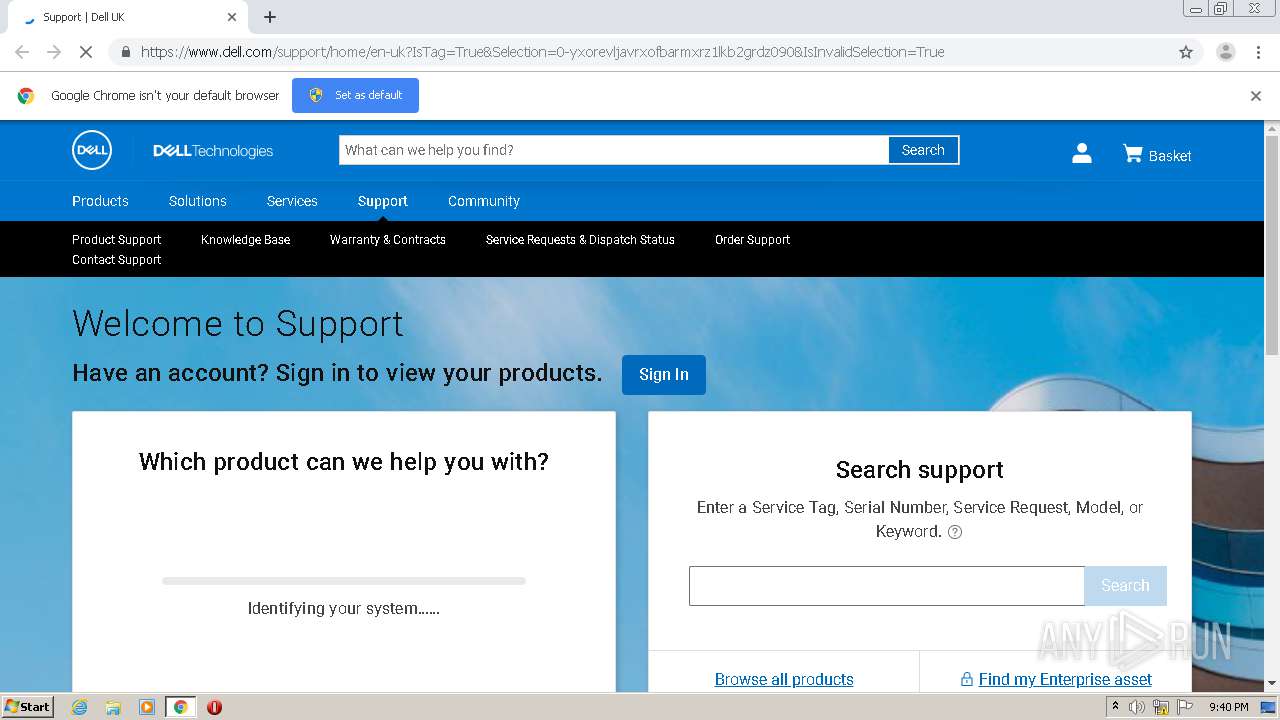Click the browser forward arrow
Image resolution: width=1280 pixels, height=720 pixels.
54,52
